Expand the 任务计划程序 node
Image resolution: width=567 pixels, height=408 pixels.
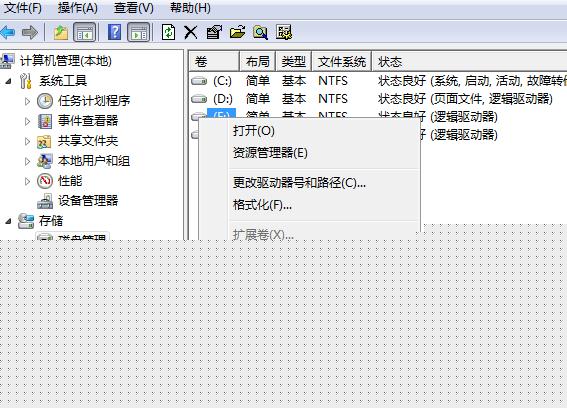coord(27,101)
